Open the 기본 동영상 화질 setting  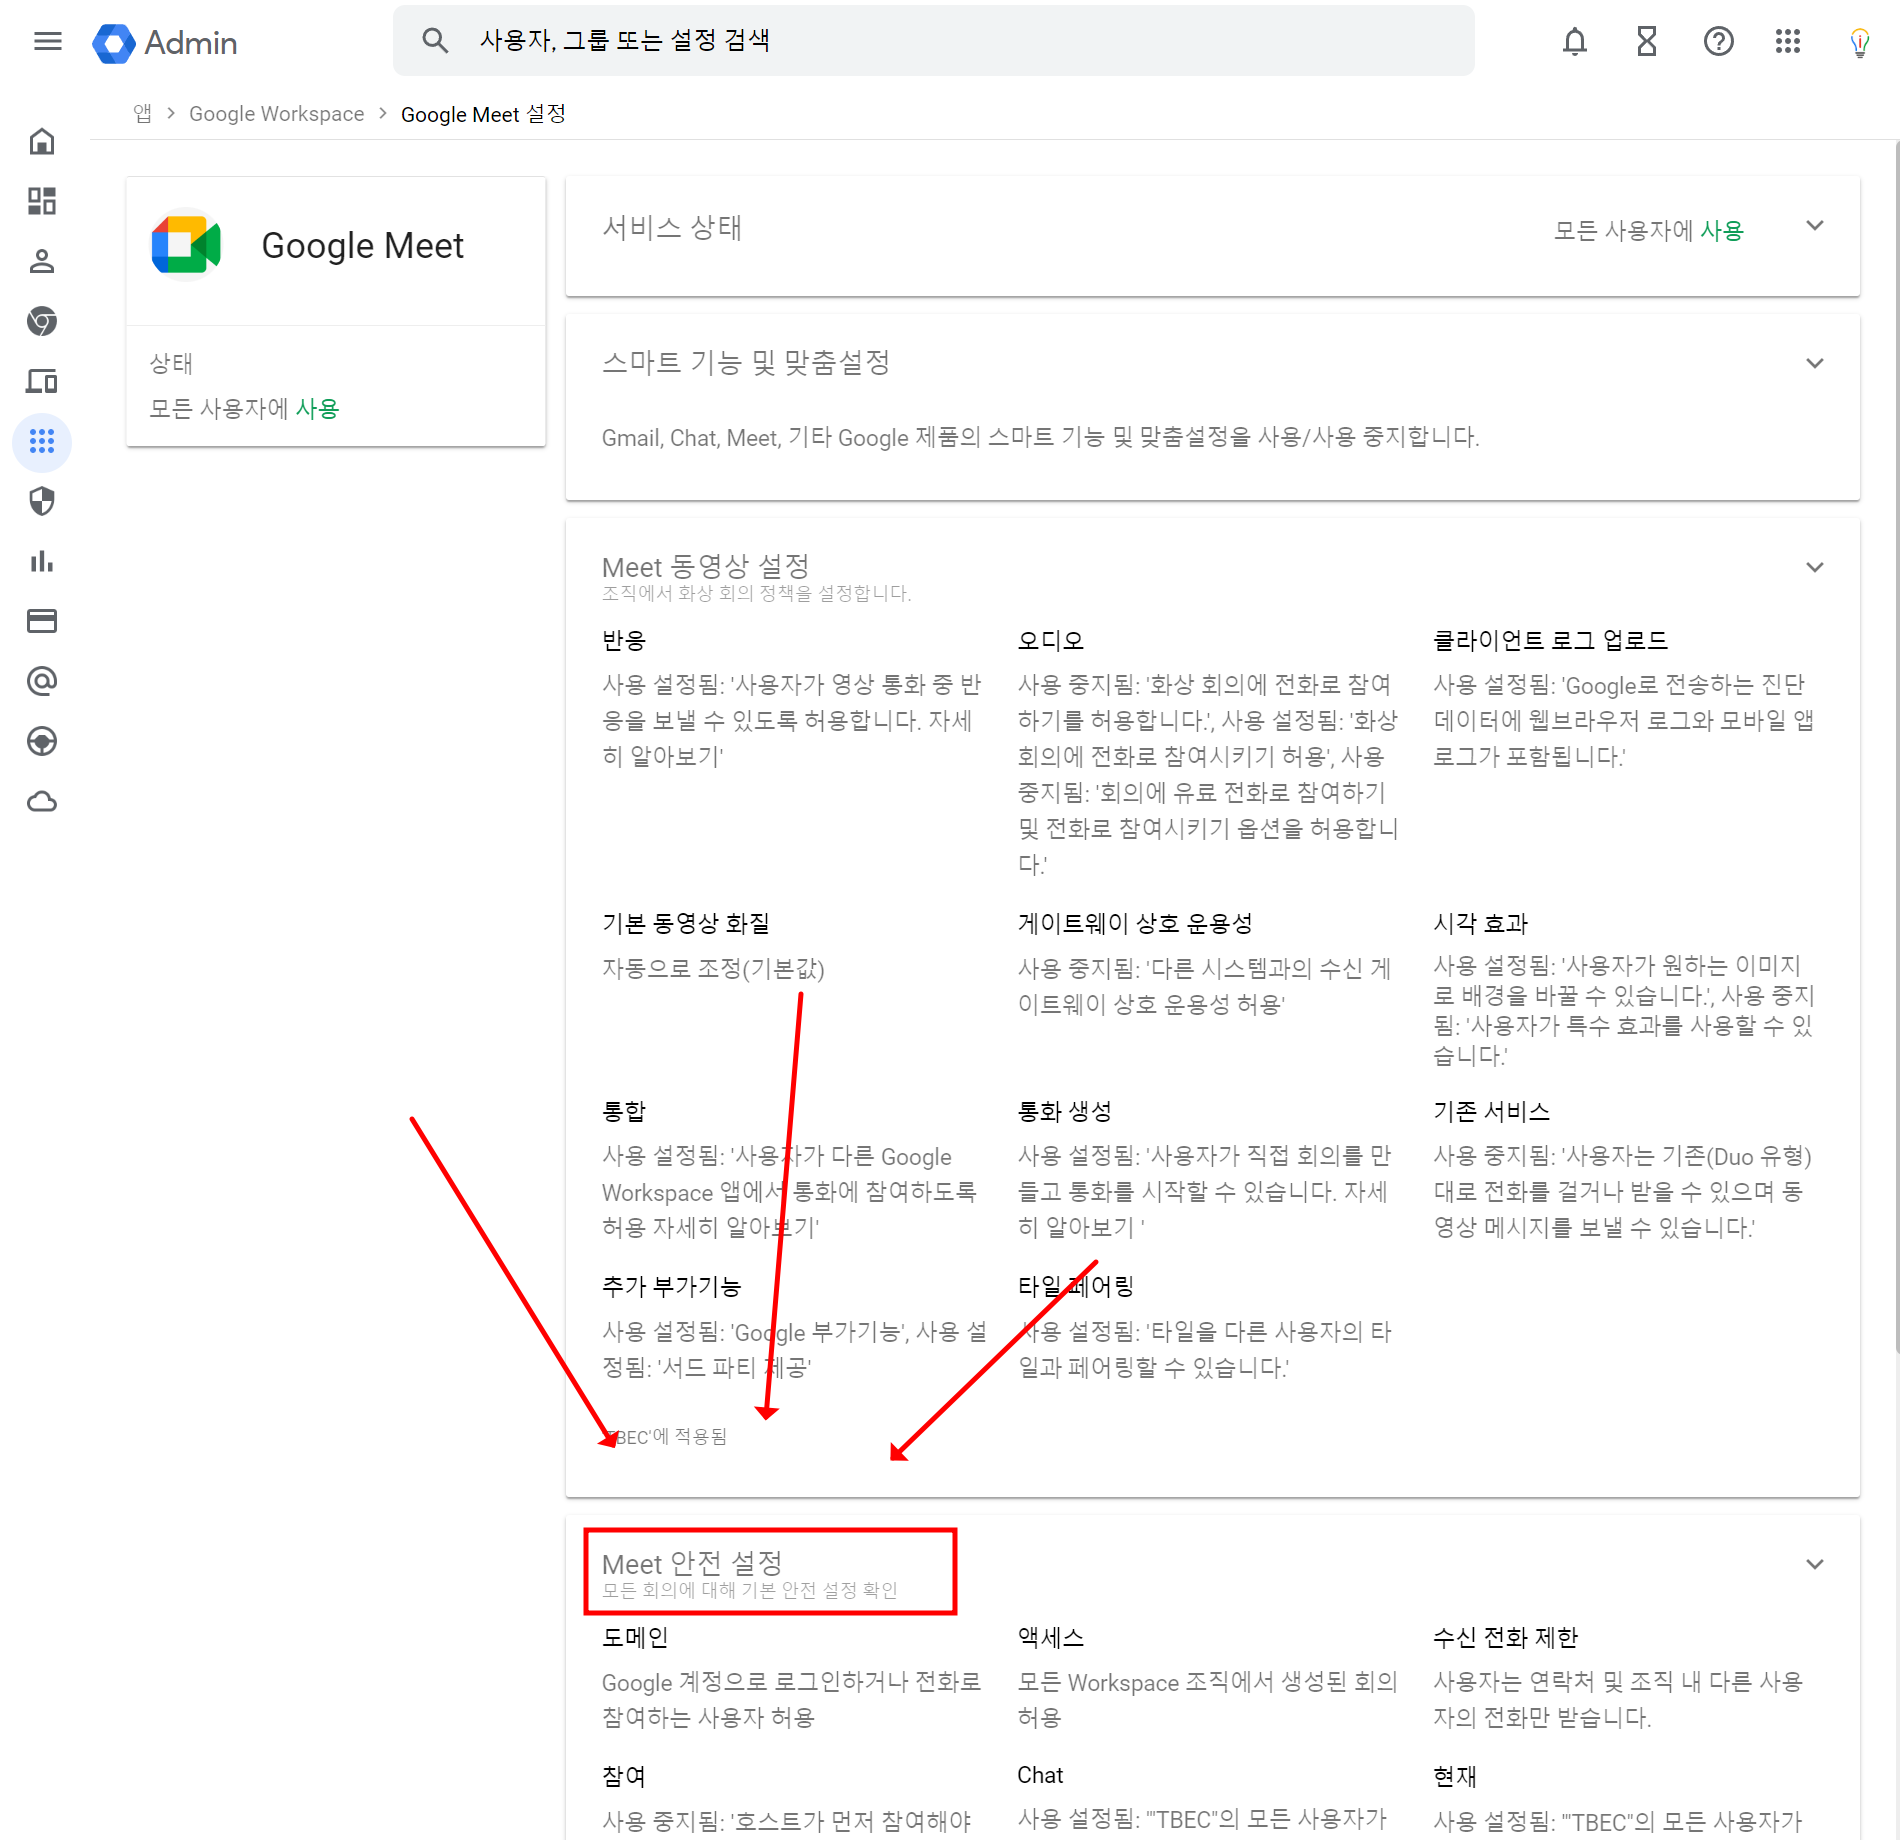click(686, 923)
